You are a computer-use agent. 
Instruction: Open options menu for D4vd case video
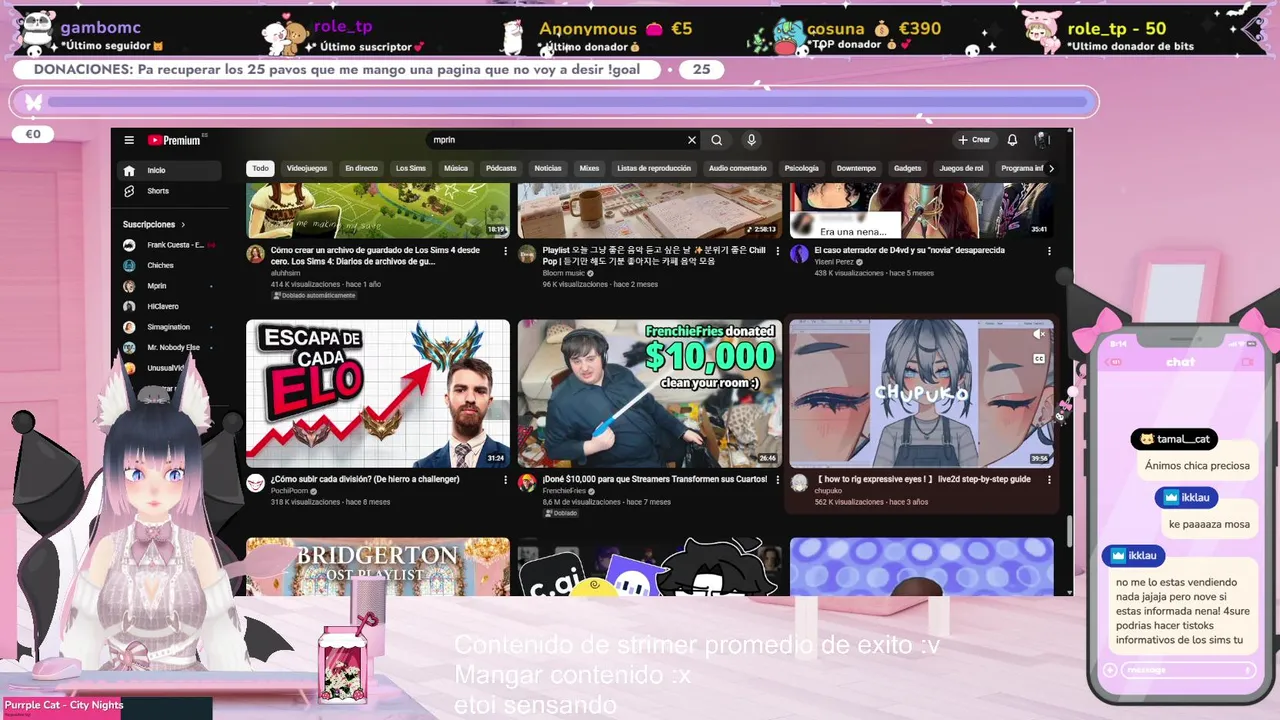tap(1049, 251)
